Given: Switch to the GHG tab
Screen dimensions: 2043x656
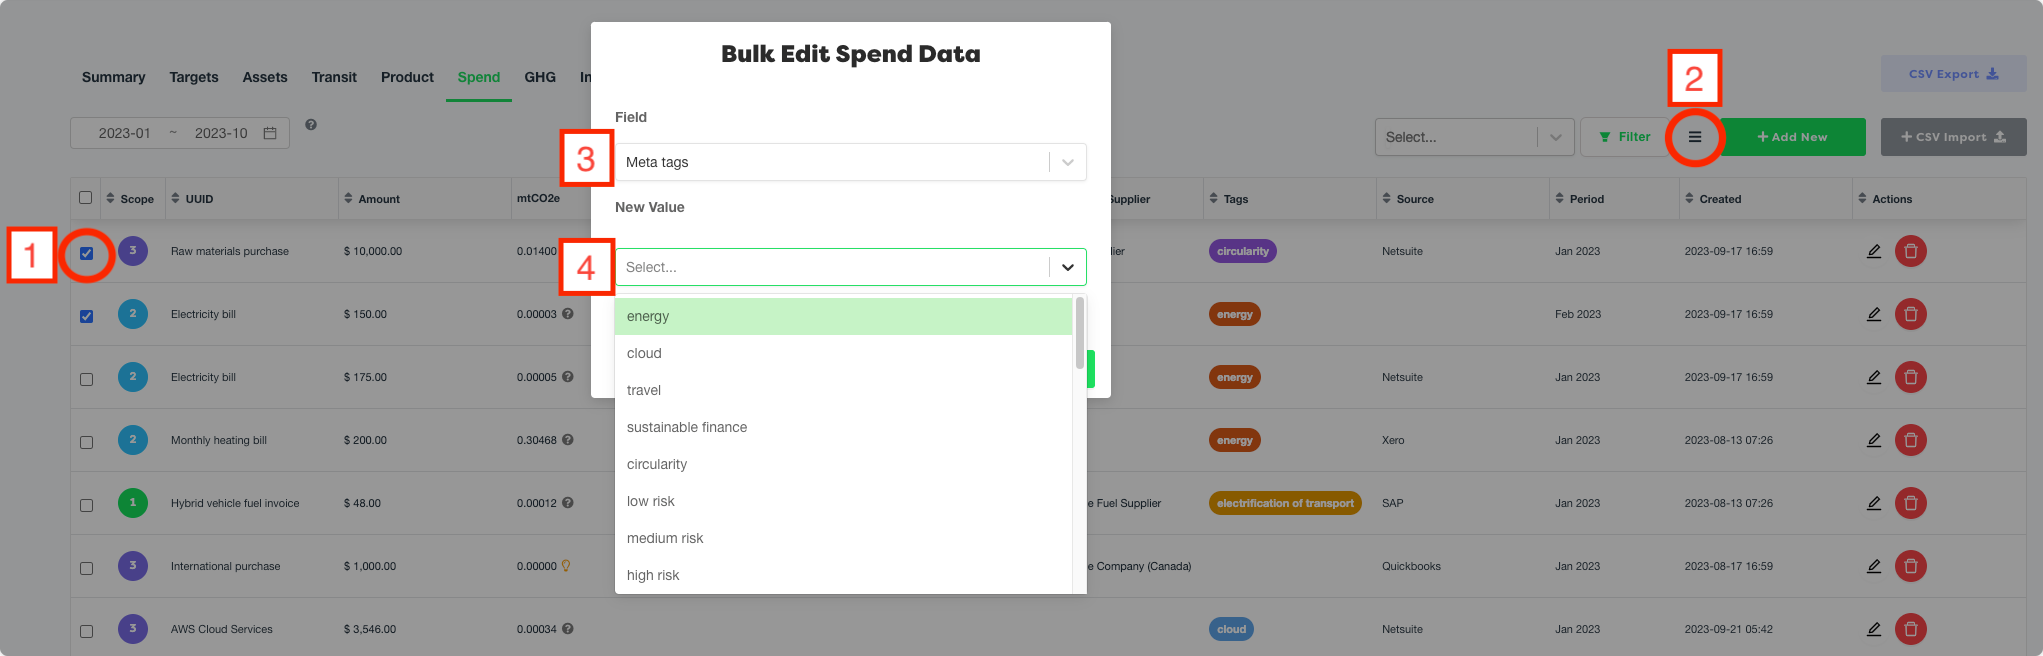Looking at the screenshot, I should (540, 77).
